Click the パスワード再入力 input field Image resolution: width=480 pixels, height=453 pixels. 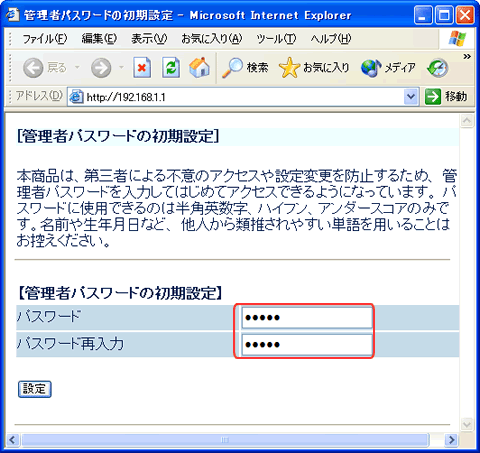307,345
